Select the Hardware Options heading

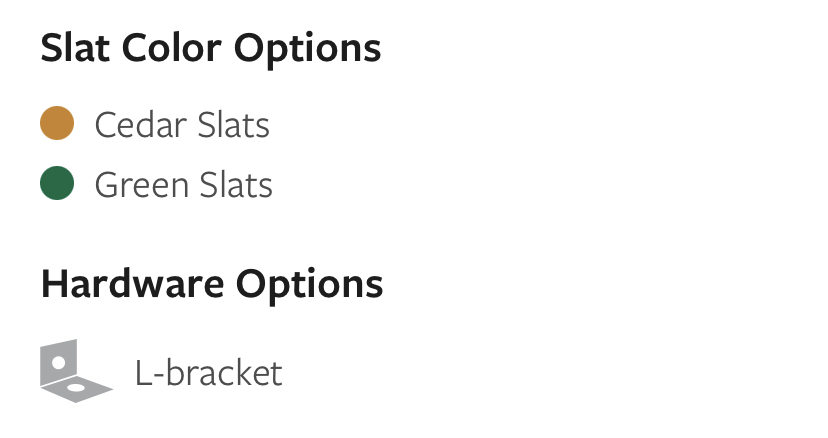212,284
